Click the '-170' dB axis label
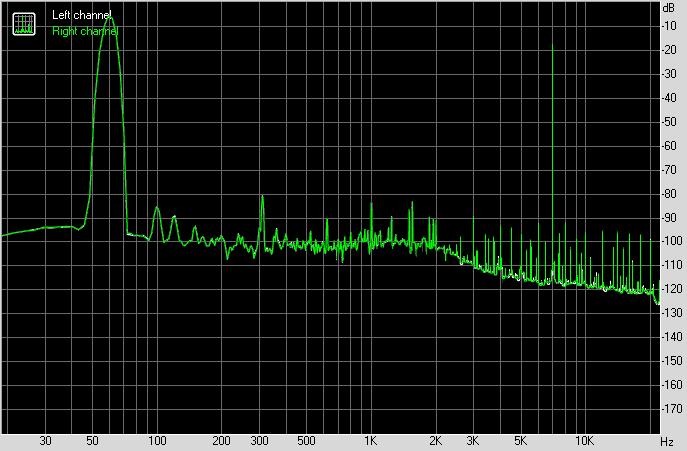Image resolution: width=687 pixels, height=451 pixels. (x=671, y=409)
